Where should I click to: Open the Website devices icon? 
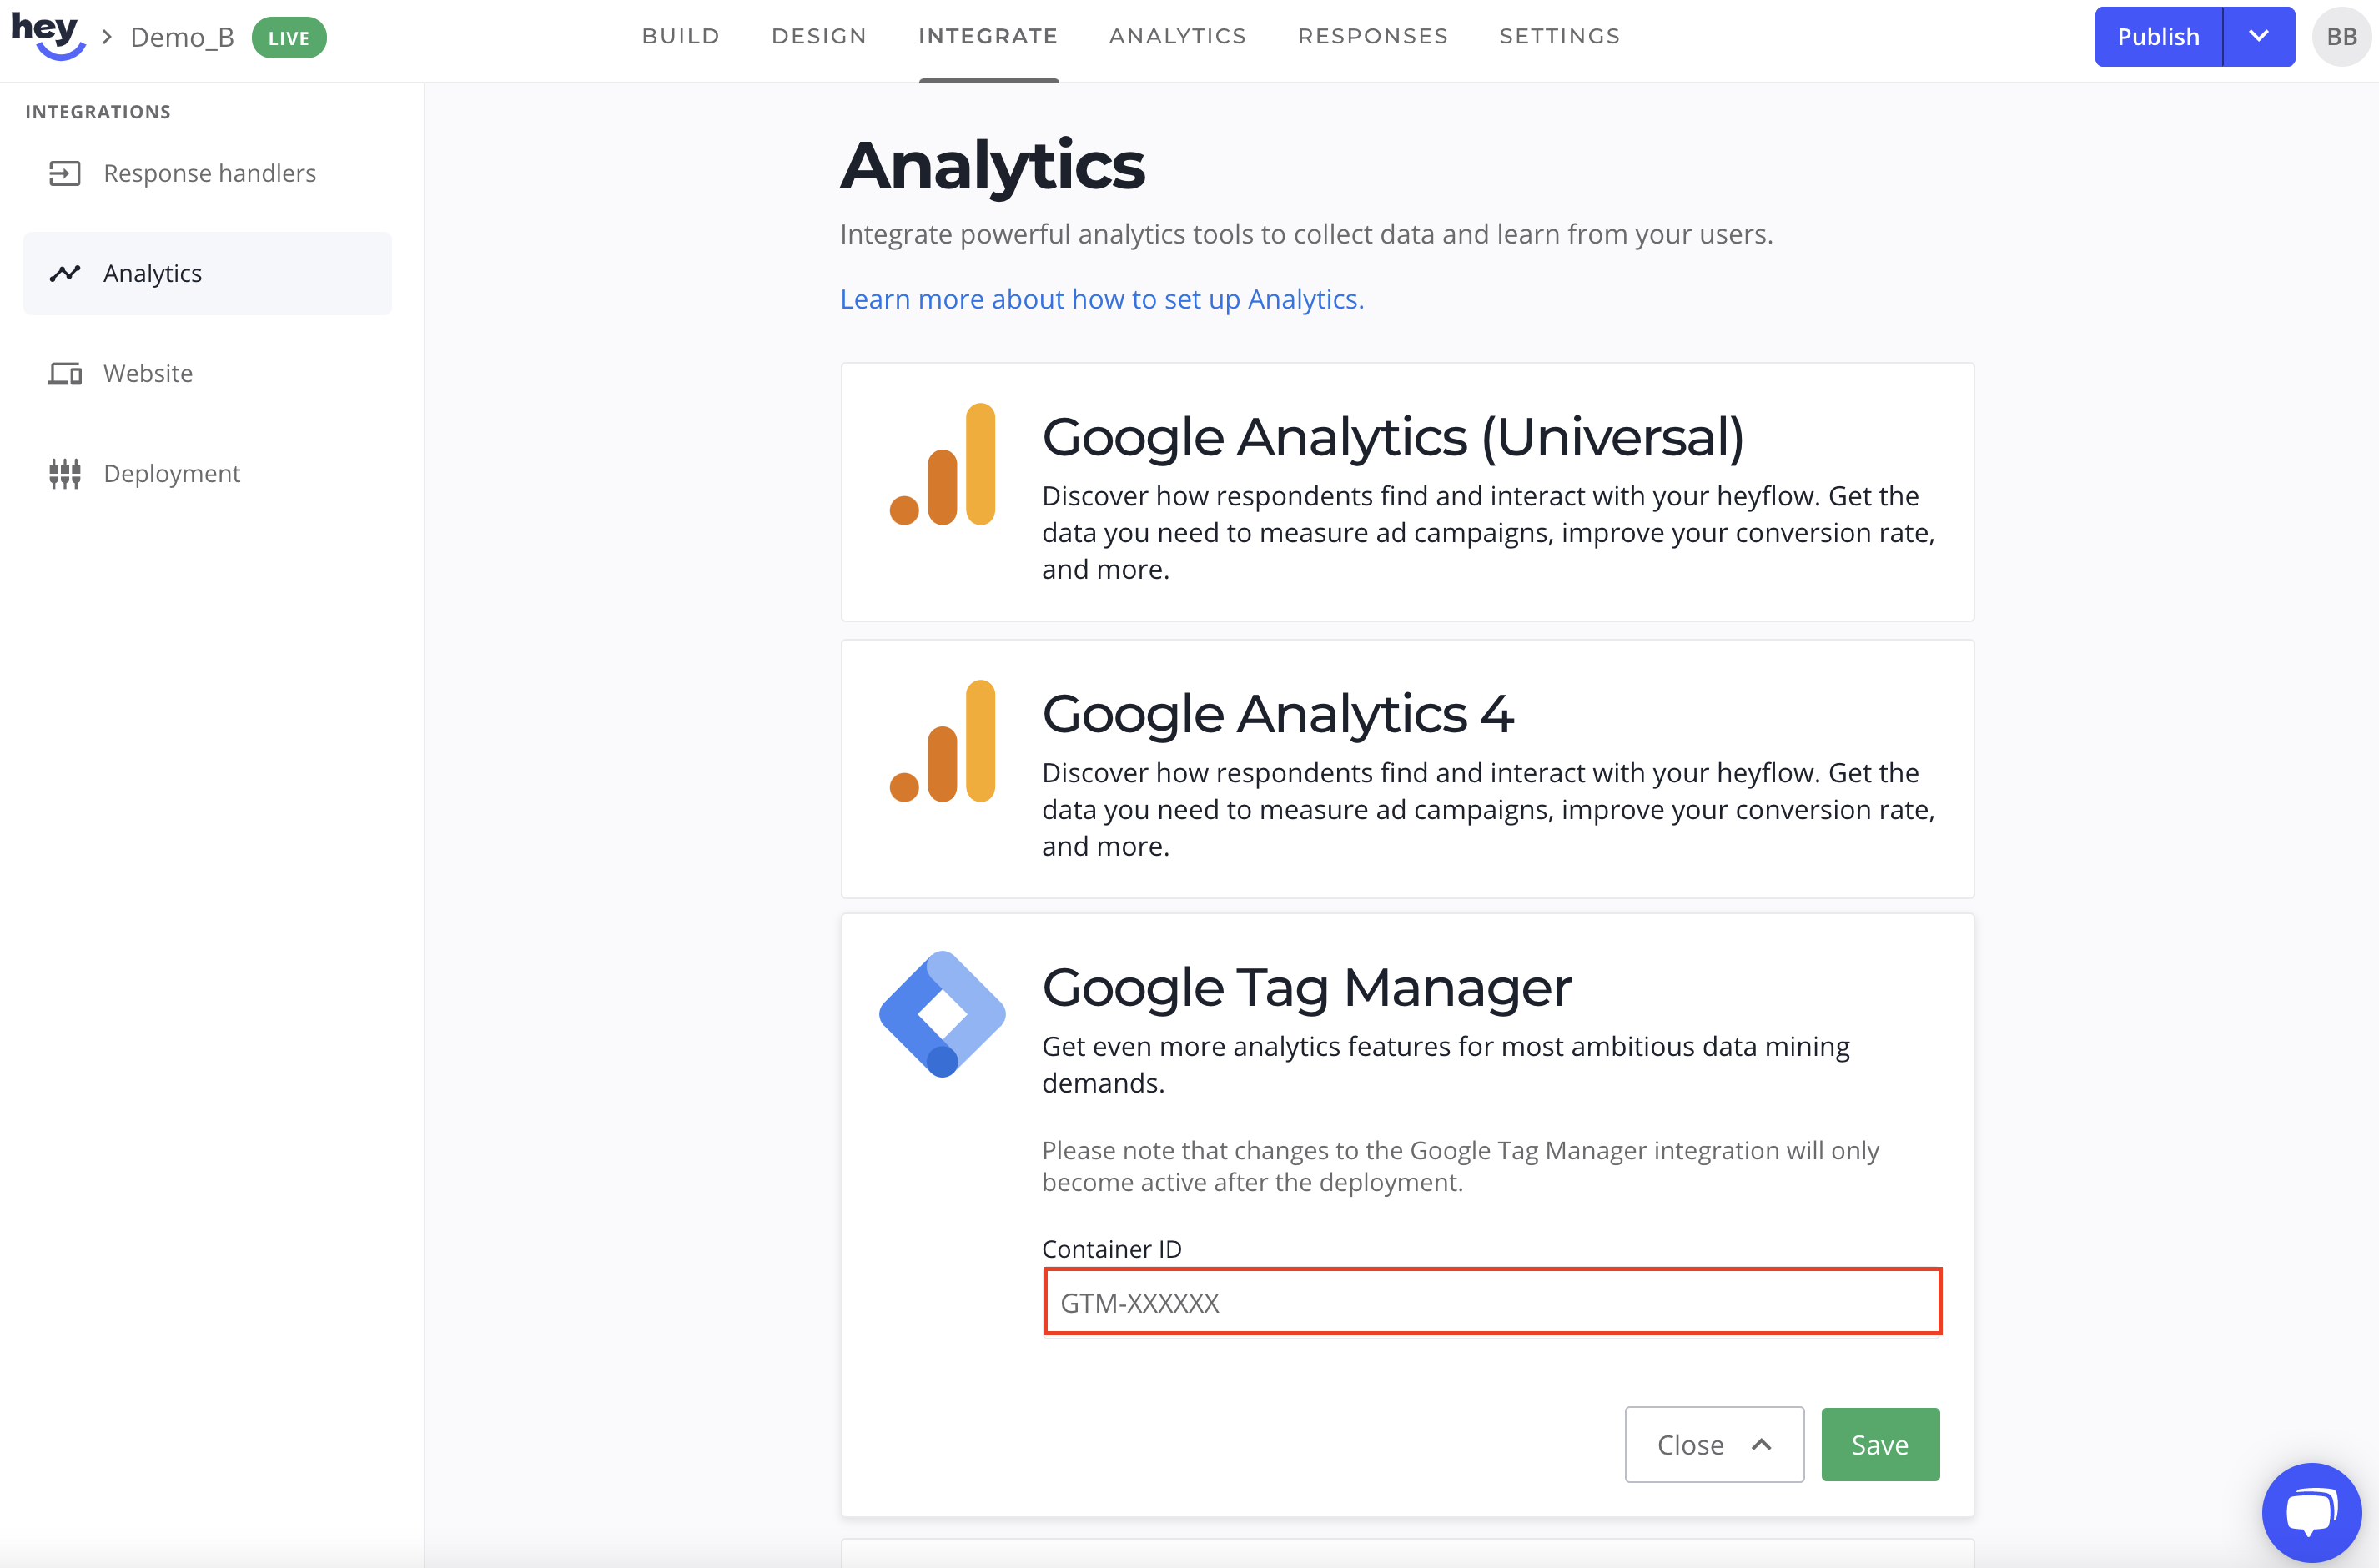coord(65,374)
